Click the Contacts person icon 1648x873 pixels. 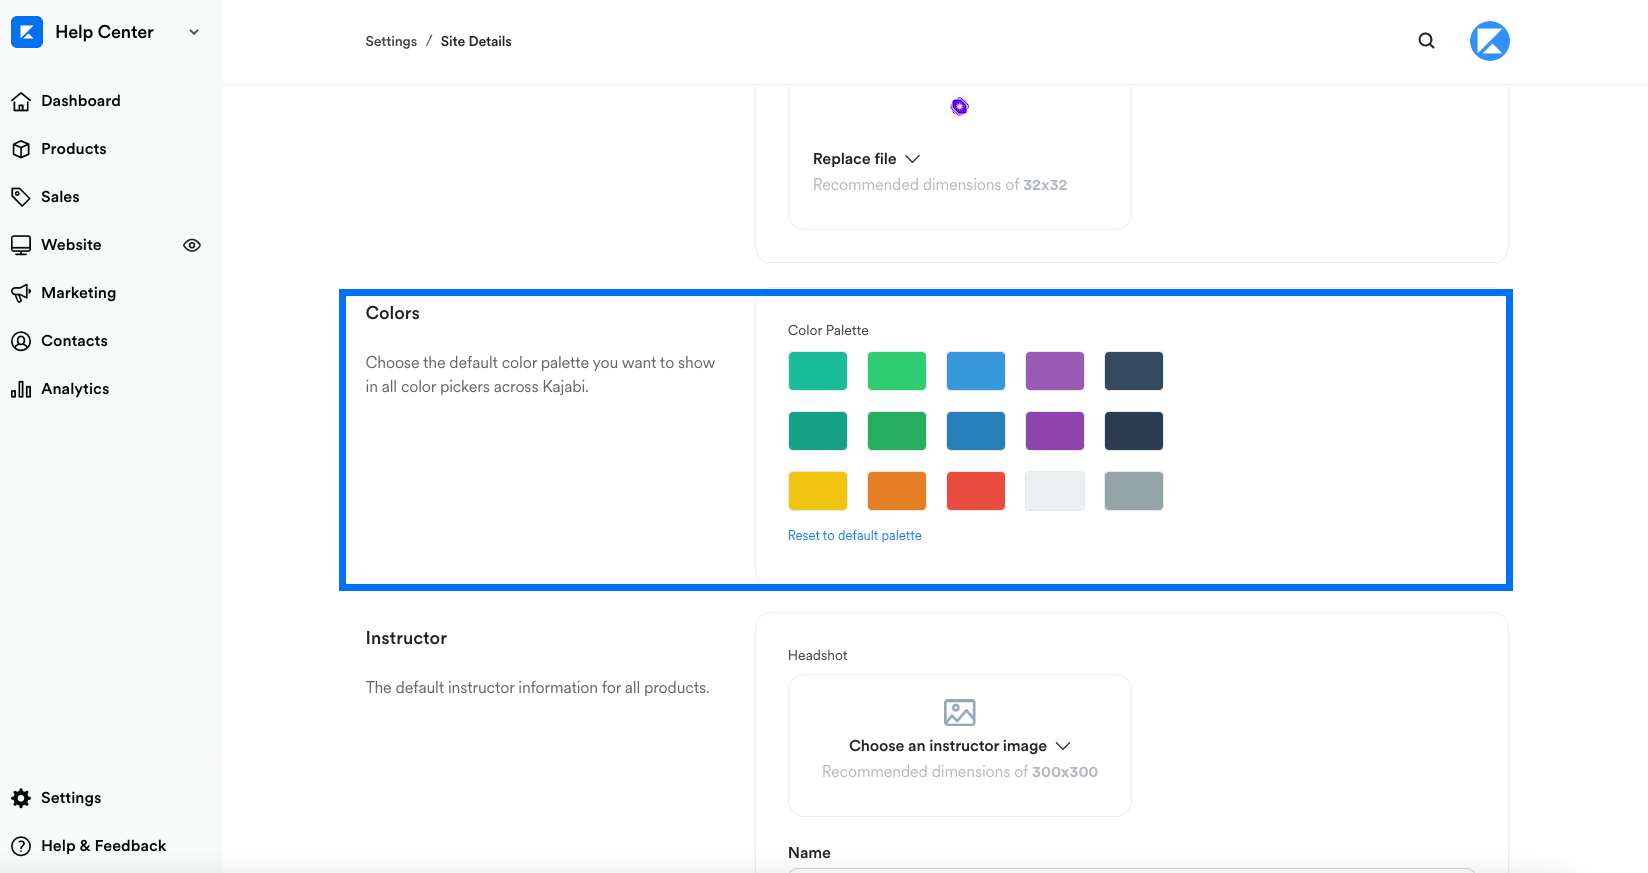tap(21, 341)
